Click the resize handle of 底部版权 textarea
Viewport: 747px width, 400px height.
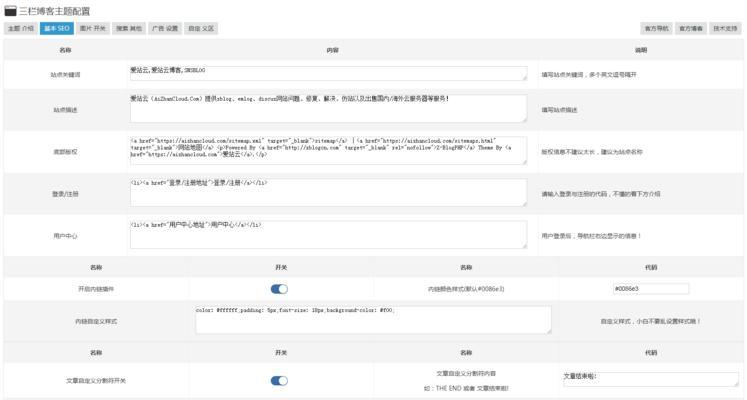click(x=525, y=162)
